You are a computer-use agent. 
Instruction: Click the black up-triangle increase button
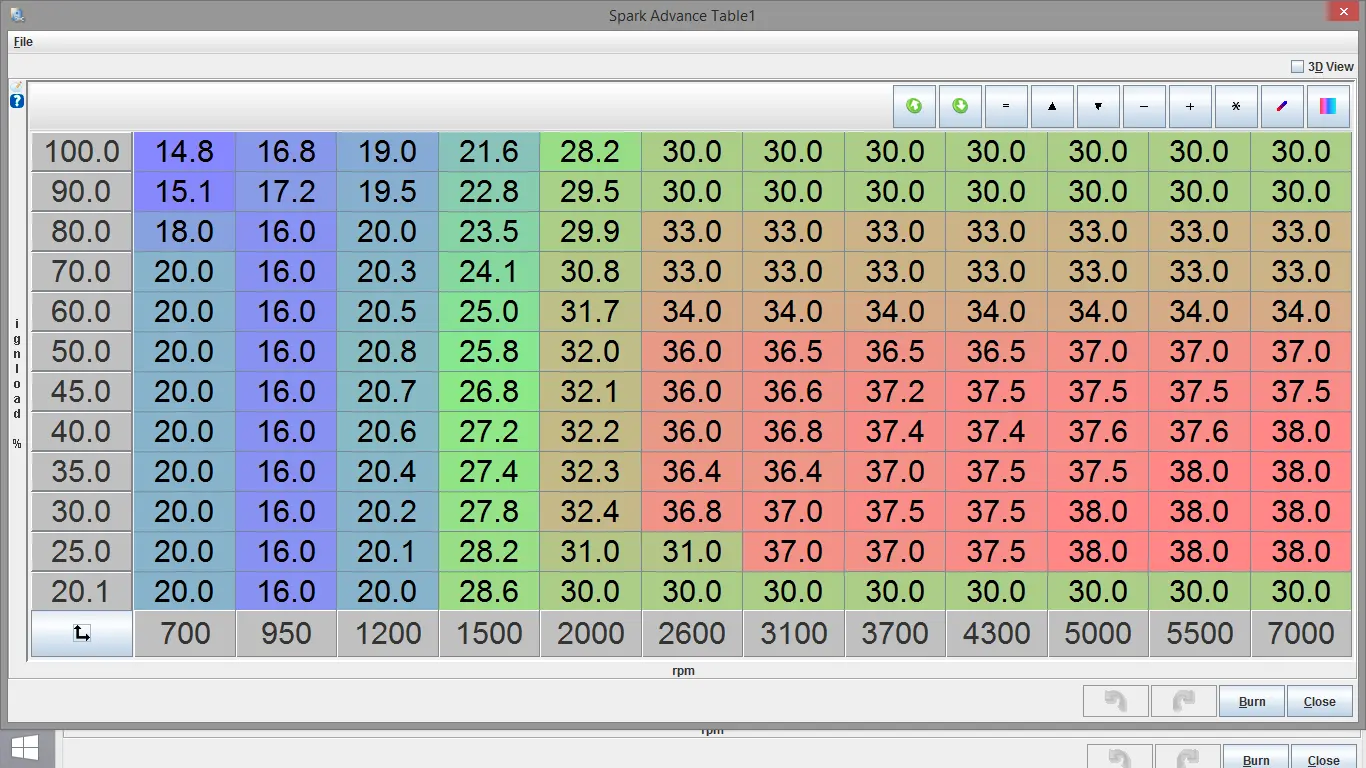click(1052, 106)
